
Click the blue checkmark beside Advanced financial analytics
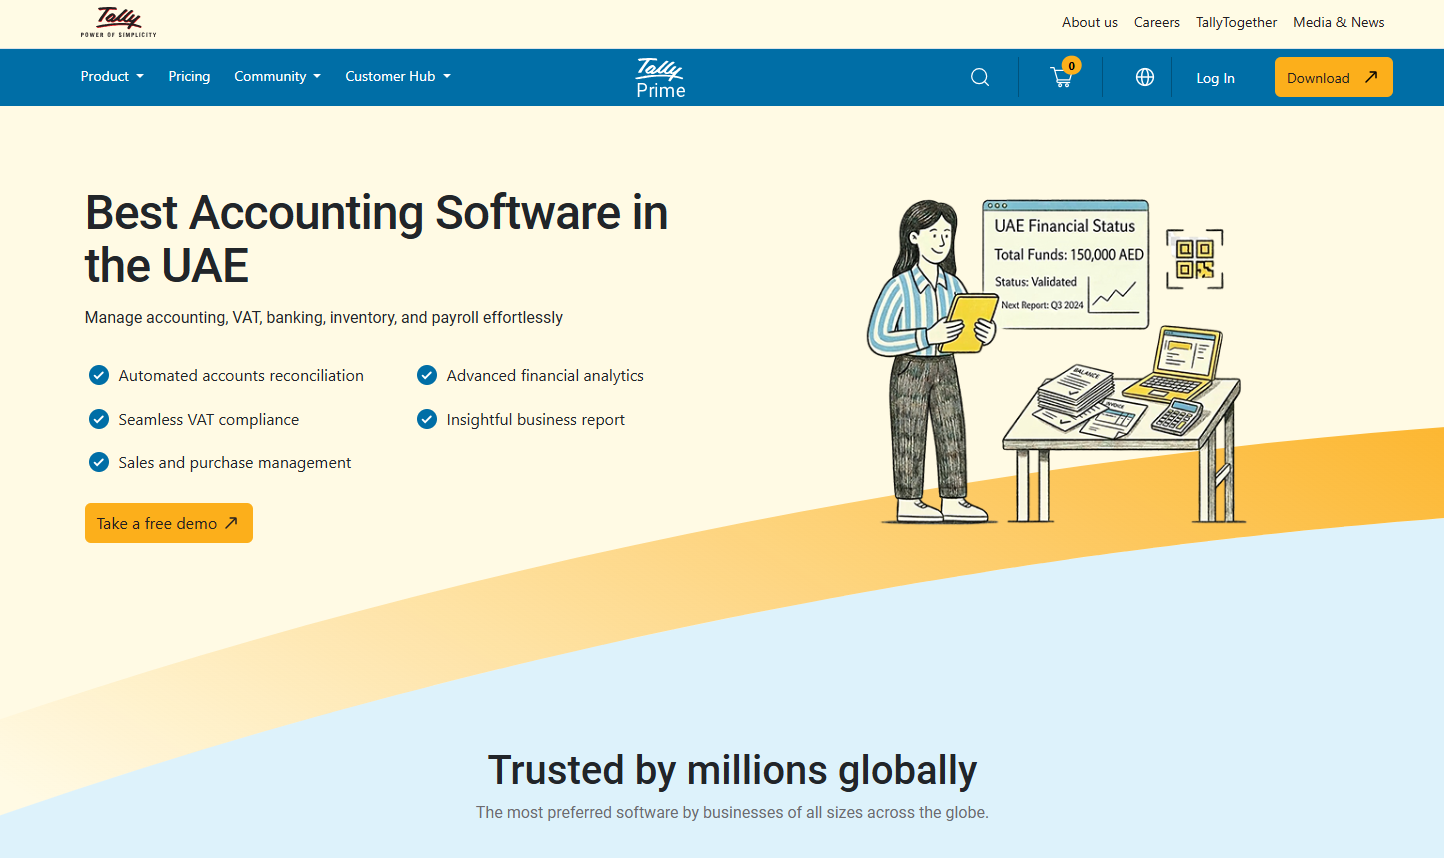[x=427, y=375]
